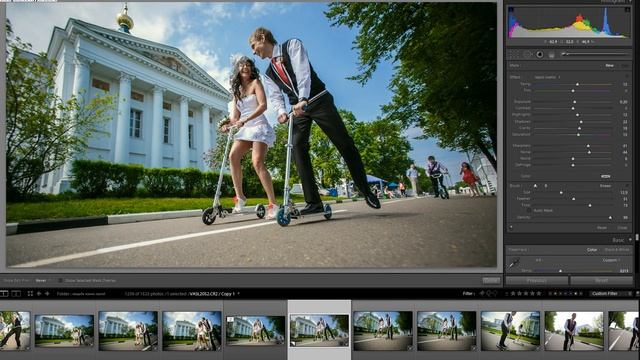
Task: Collapse the Basic panel triangle
Action: click(630, 240)
